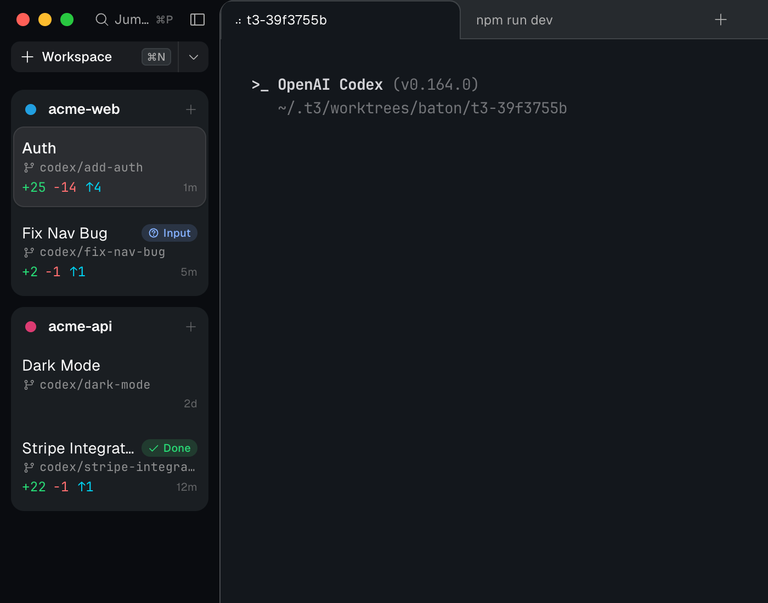This screenshot has width=768, height=603.
Task: Click the 12m timestamp
Action: tap(187, 487)
